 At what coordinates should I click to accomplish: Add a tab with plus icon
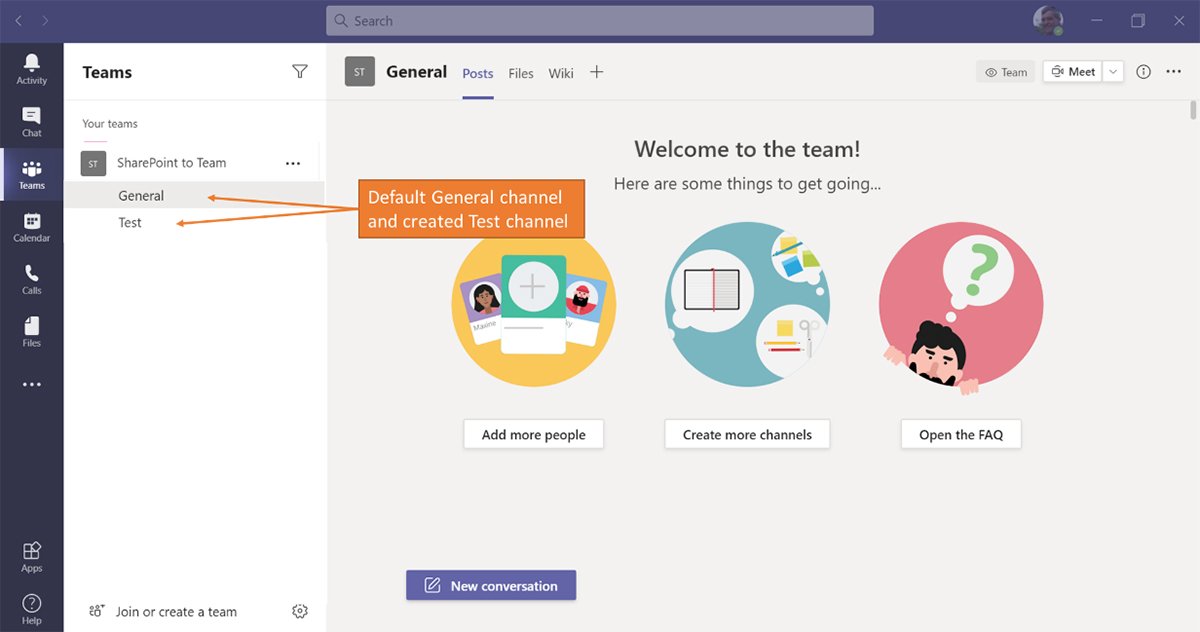(x=597, y=72)
